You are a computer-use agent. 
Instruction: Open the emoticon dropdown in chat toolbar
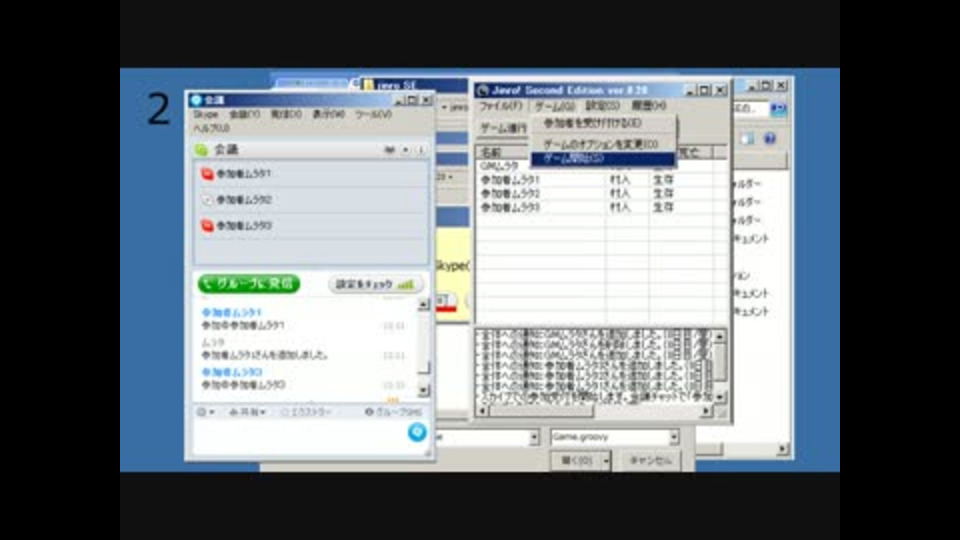(206, 412)
